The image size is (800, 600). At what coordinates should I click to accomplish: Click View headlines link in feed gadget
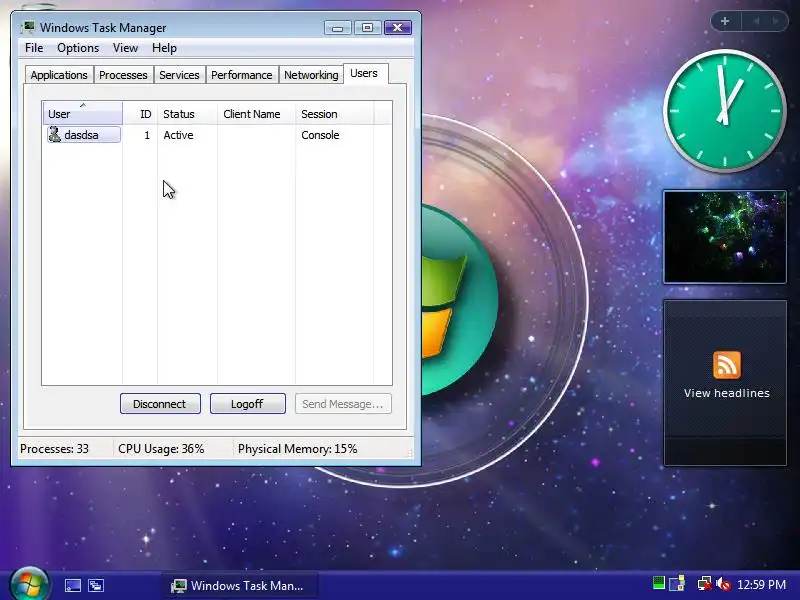pos(727,393)
